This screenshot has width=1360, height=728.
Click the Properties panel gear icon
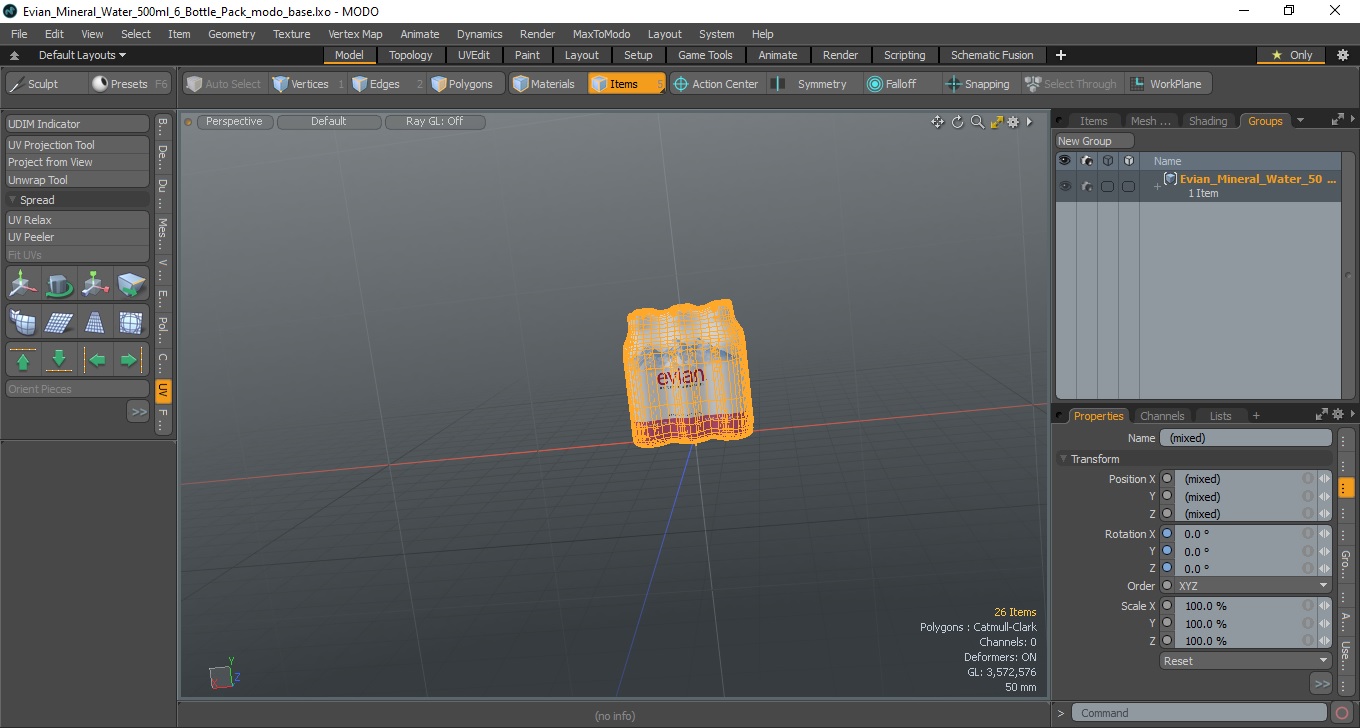click(x=1338, y=414)
